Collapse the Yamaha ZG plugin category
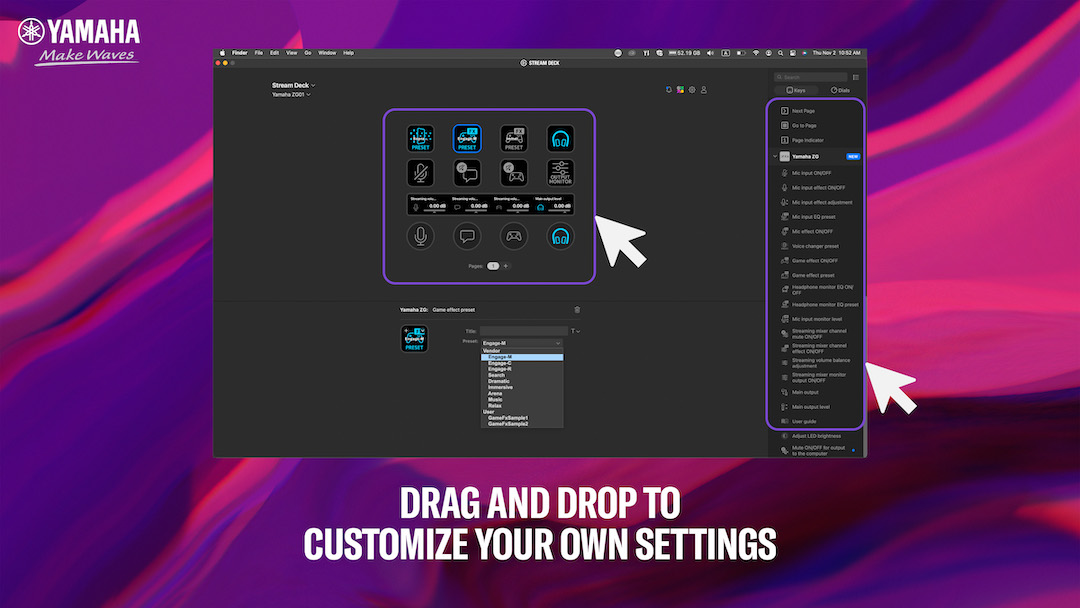Viewport: 1080px width, 608px height. point(774,156)
